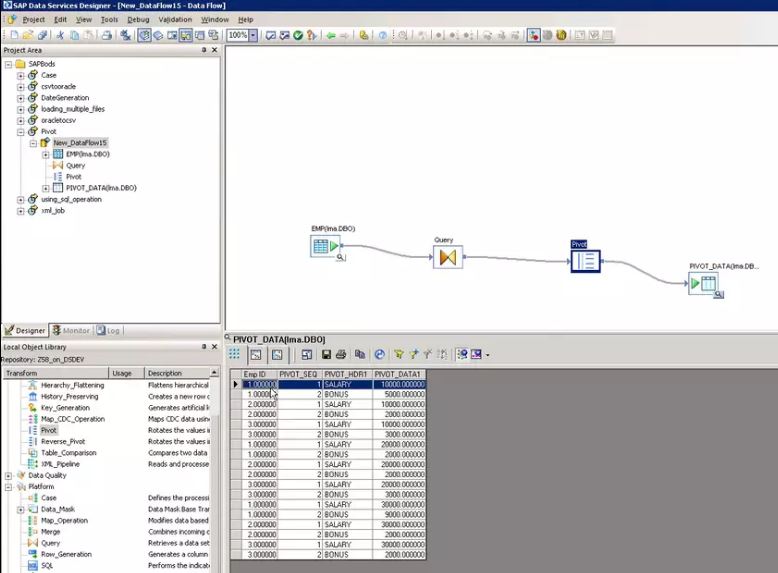Image resolution: width=778 pixels, height=573 pixels.
Task: Close the Project Area panel
Action: (x=214, y=50)
